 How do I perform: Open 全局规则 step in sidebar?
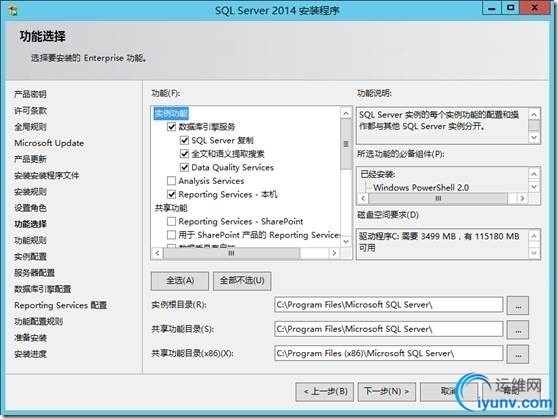[30, 127]
